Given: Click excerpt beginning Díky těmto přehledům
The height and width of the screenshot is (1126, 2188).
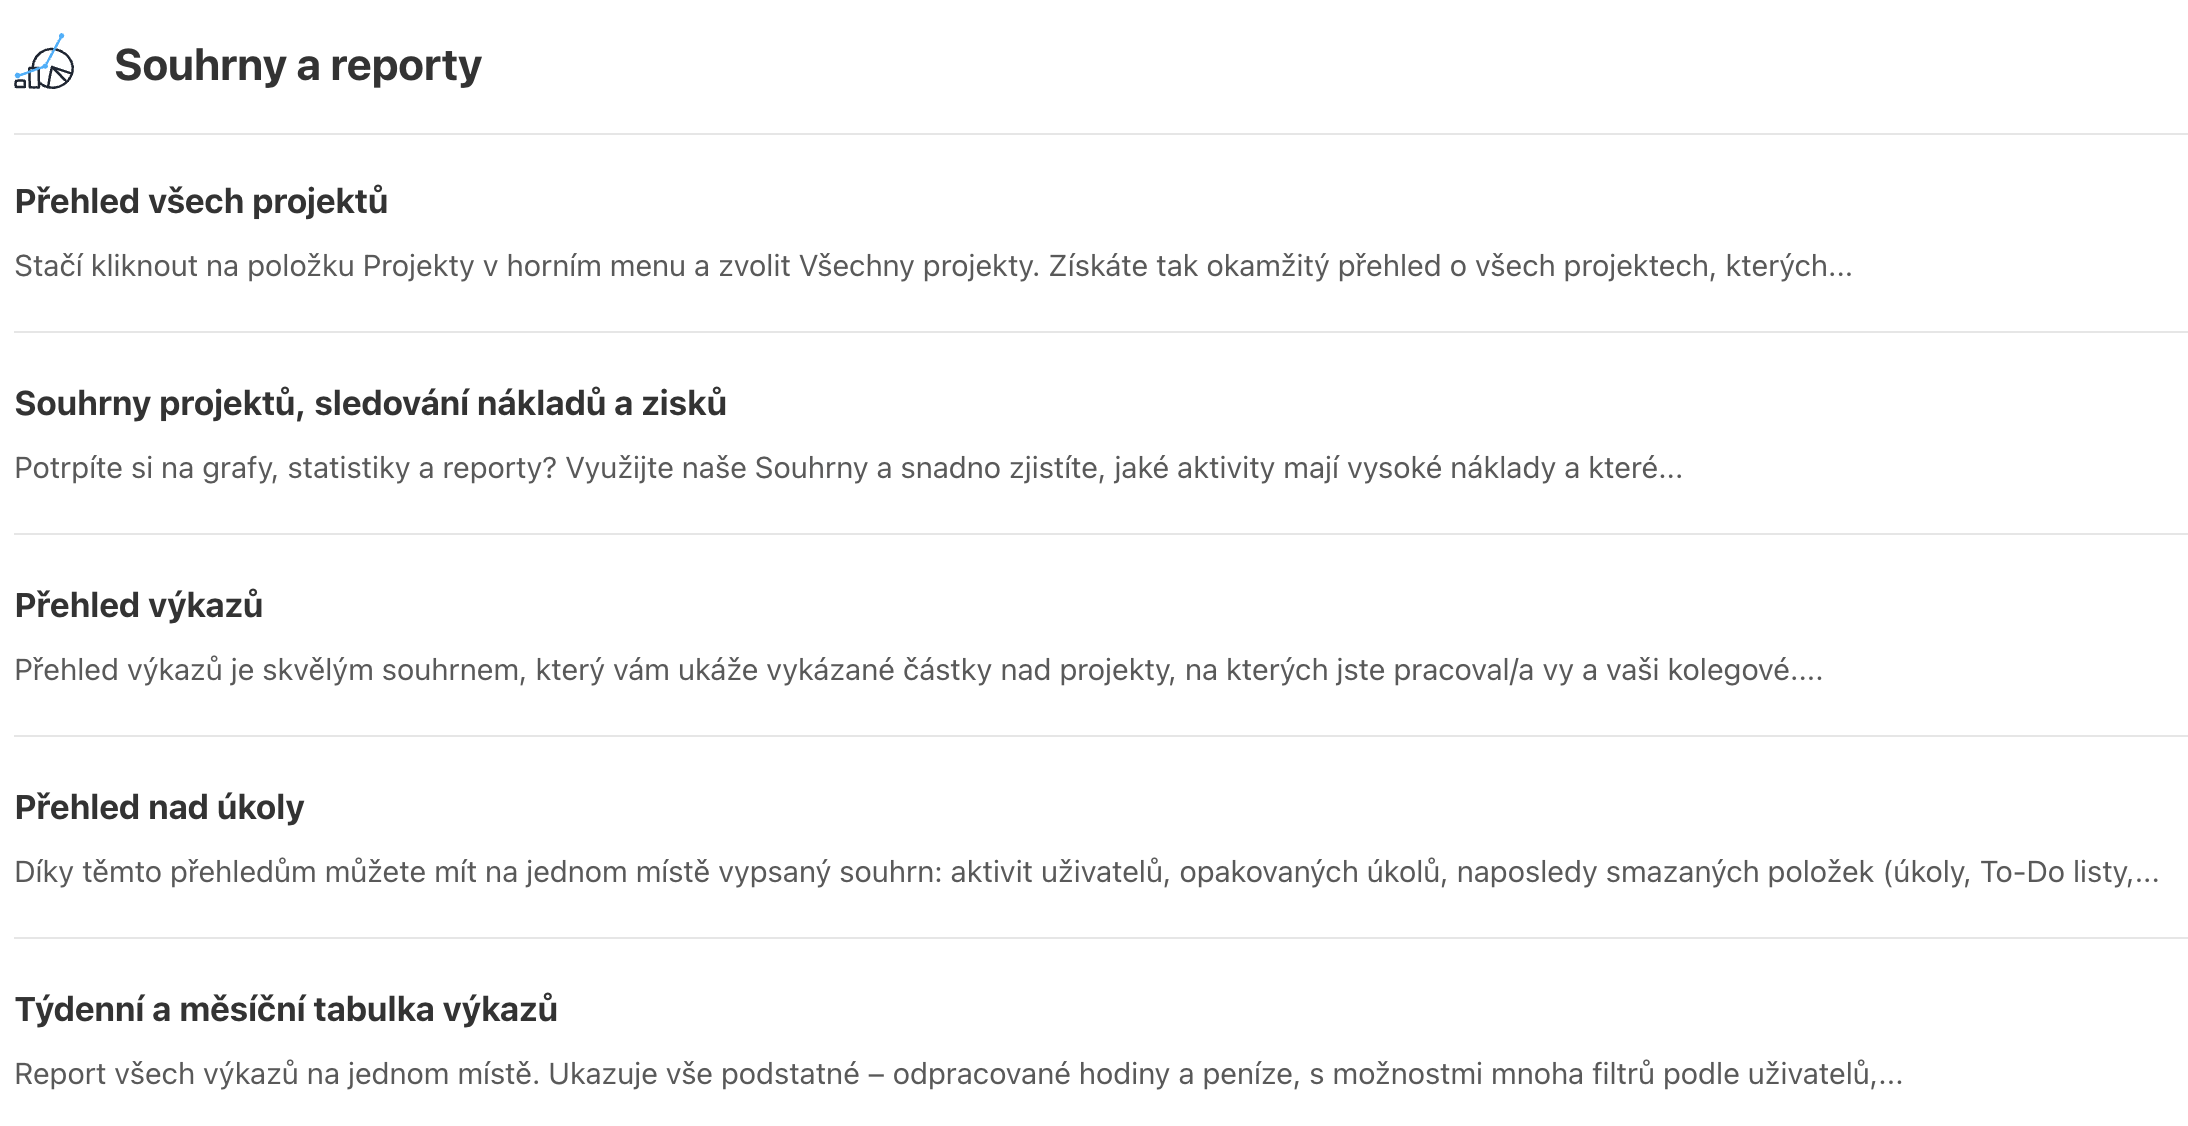Looking at the screenshot, I should 1086,872.
